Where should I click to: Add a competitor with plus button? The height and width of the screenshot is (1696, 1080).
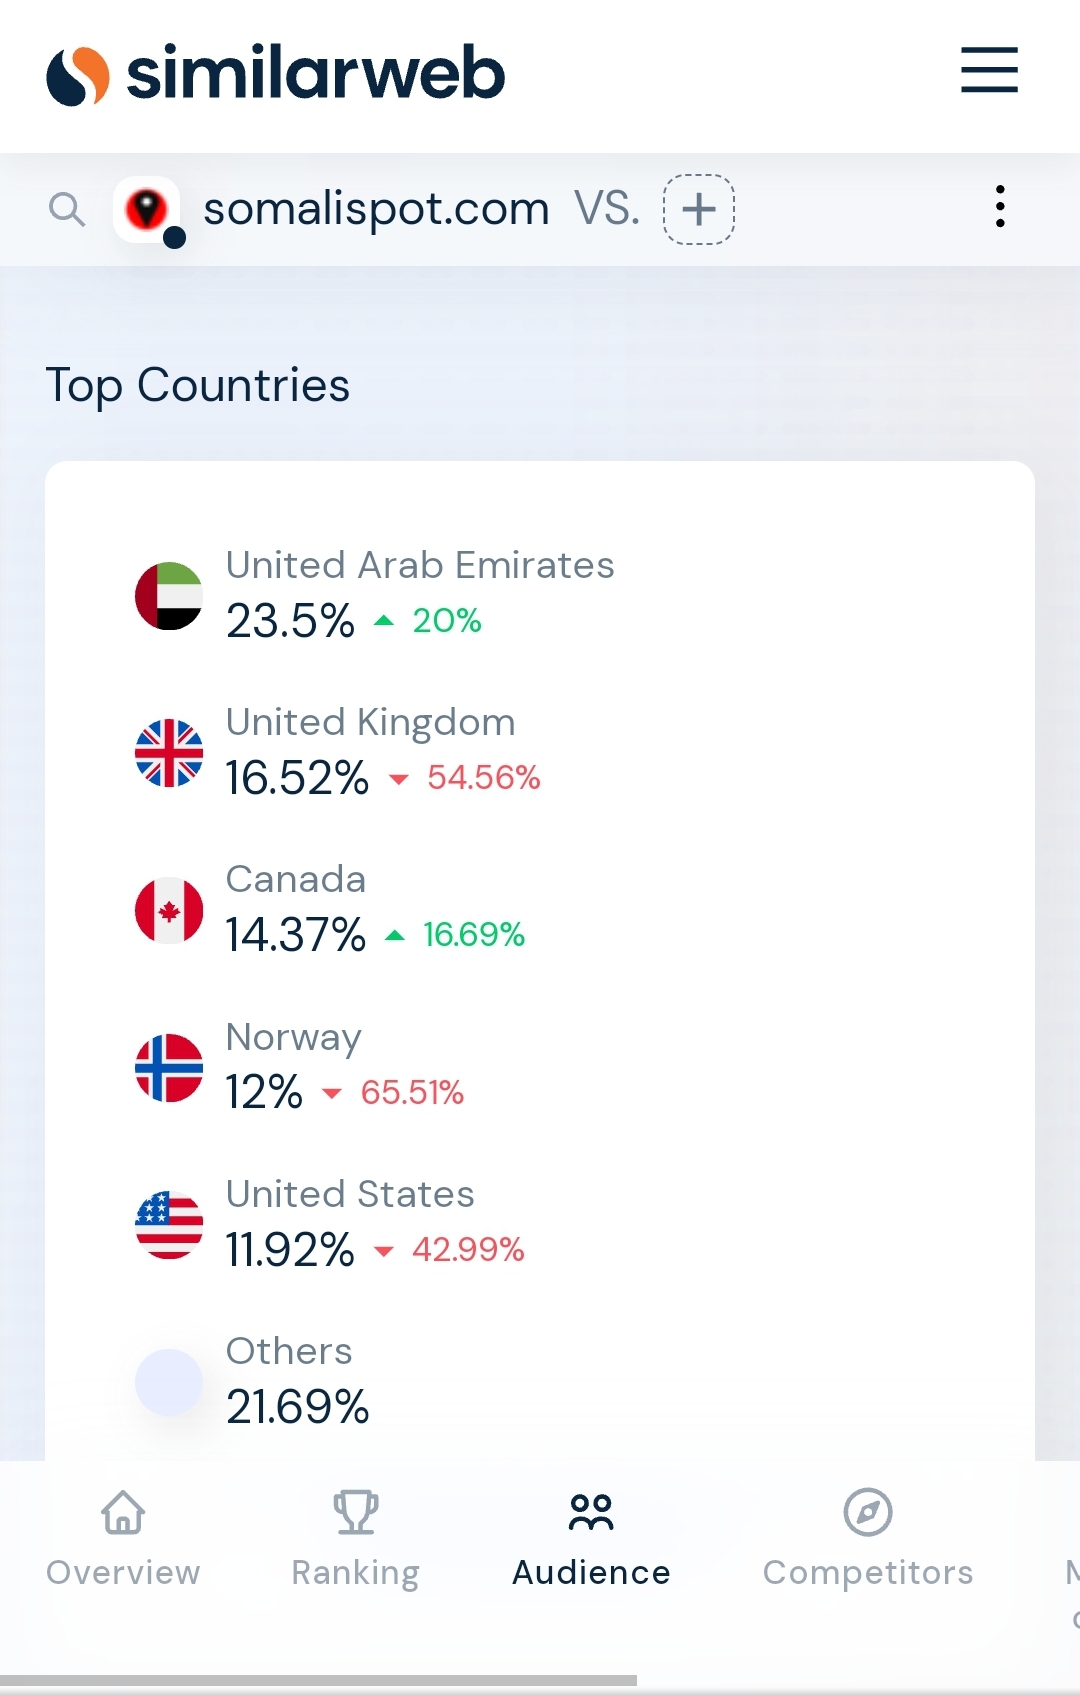click(x=699, y=209)
